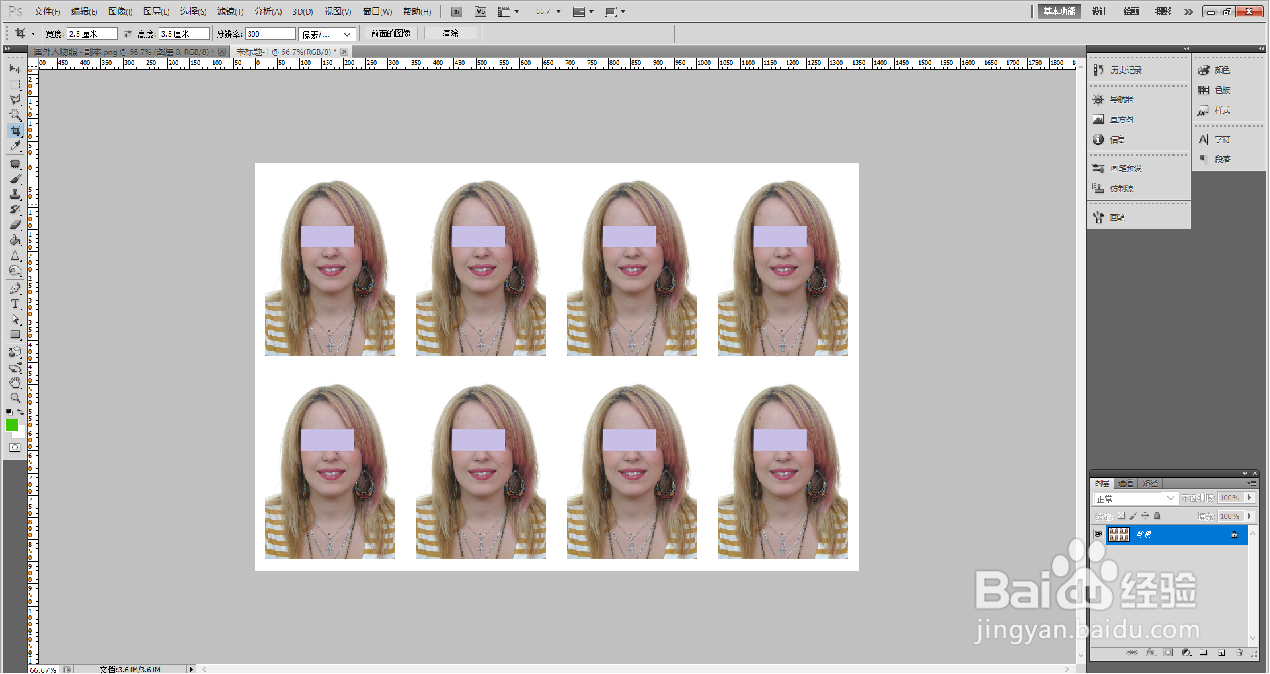The image size is (1270, 674).
Task: Select the Zoom tool in the toolbox
Action: tap(15, 397)
